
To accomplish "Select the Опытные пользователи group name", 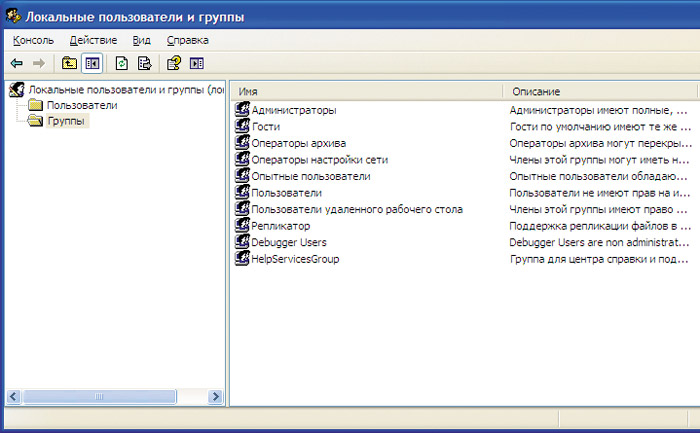I will point(311,176).
